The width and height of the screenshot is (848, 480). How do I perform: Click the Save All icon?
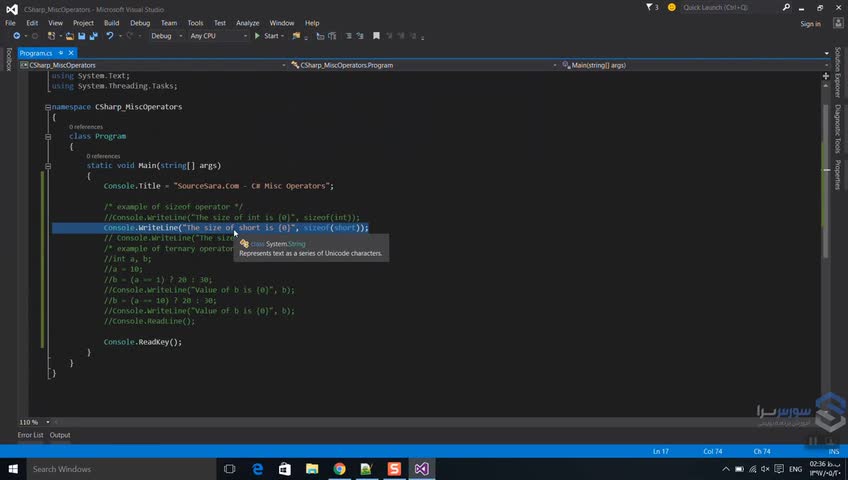(94, 36)
